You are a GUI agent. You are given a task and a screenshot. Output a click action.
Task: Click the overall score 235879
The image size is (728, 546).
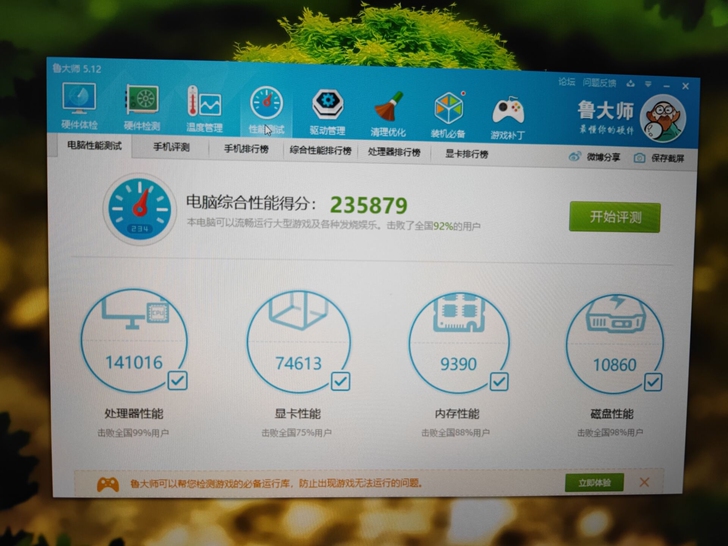point(369,205)
